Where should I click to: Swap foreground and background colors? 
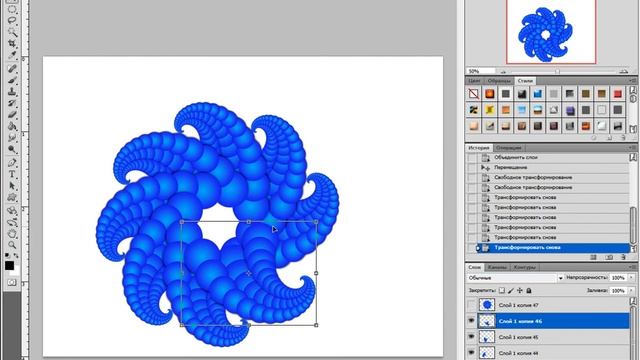16,255
